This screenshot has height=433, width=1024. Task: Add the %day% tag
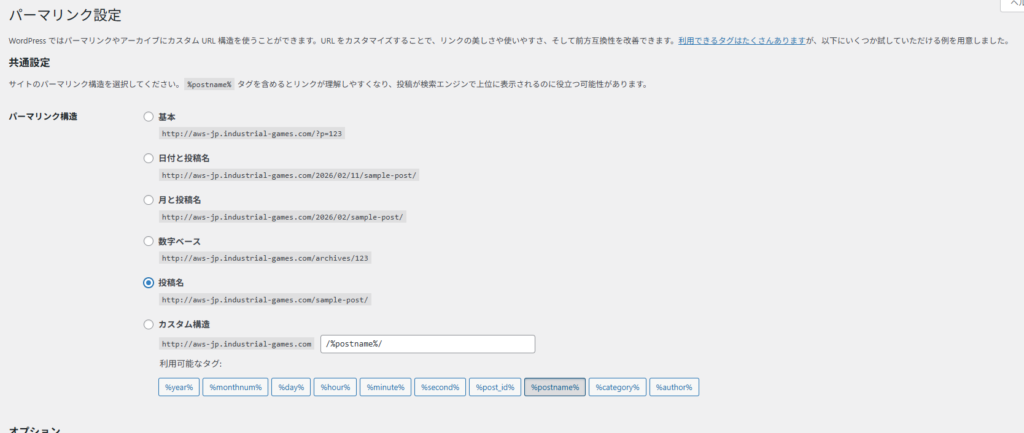click(x=291, y=387)
